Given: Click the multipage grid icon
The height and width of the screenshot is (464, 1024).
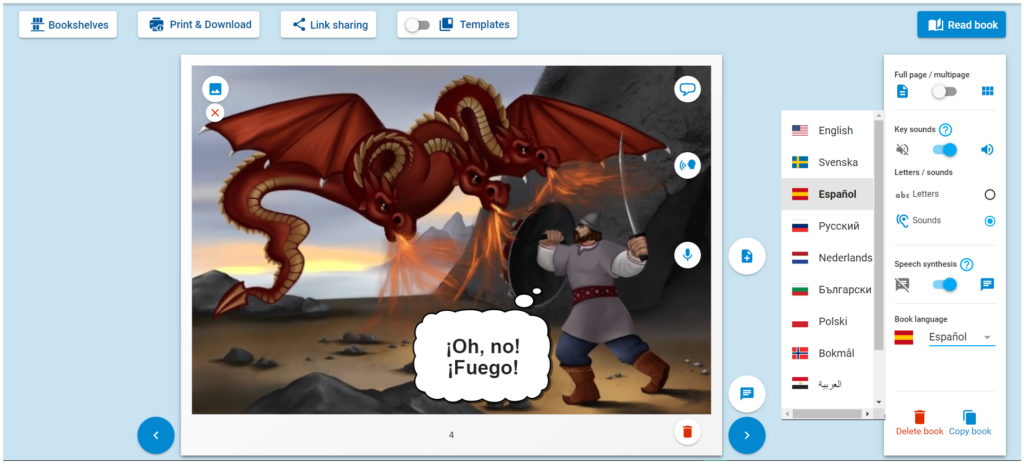Looking at the screenshot, I should tap(987, 91).
